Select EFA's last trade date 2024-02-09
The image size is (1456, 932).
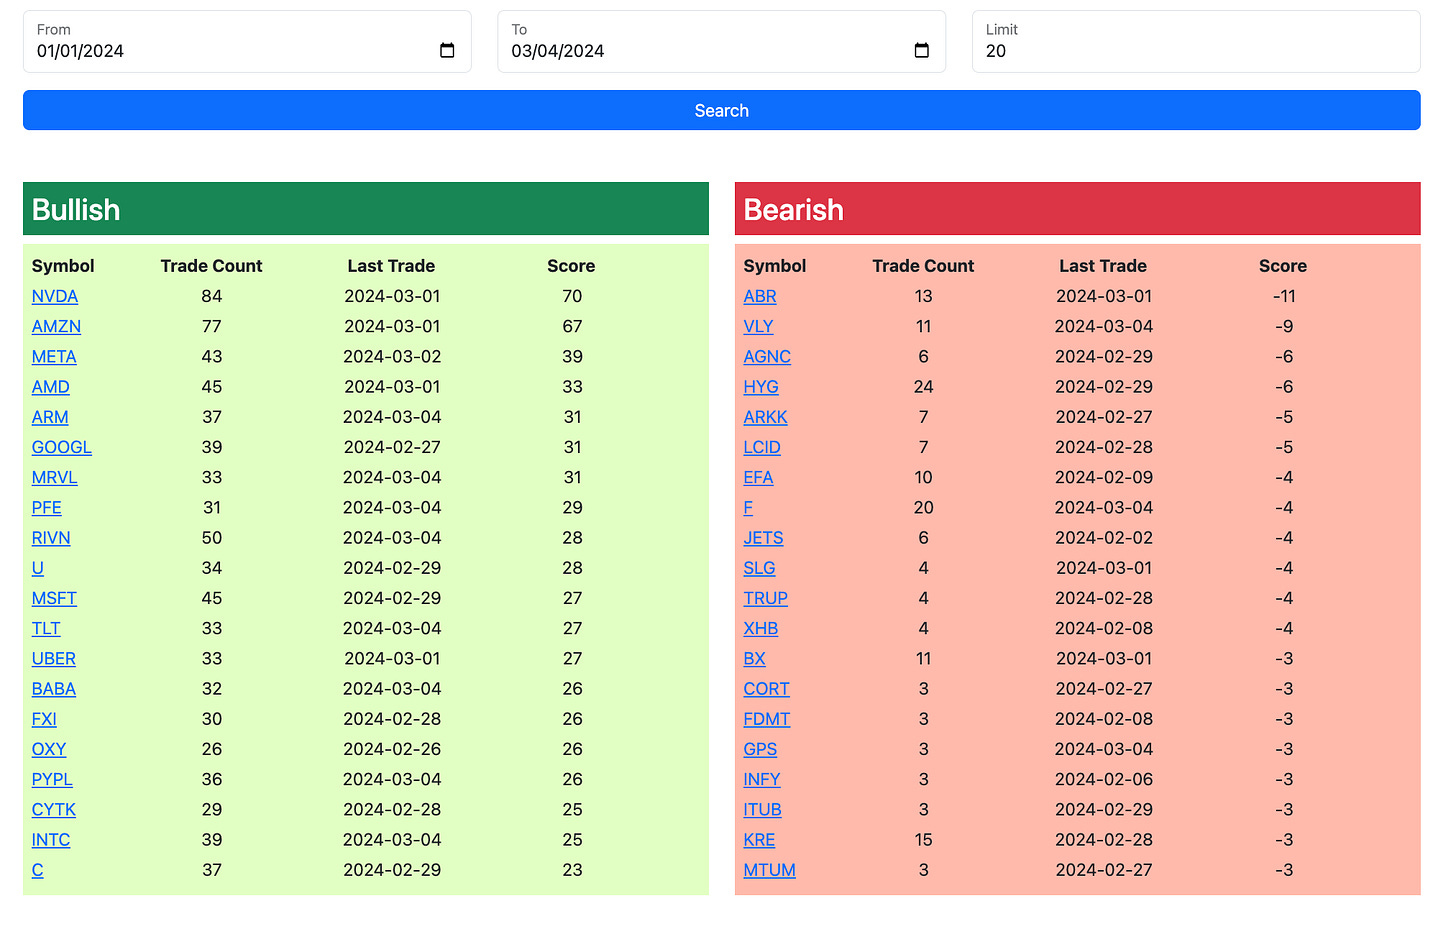tap(1104, 477)
